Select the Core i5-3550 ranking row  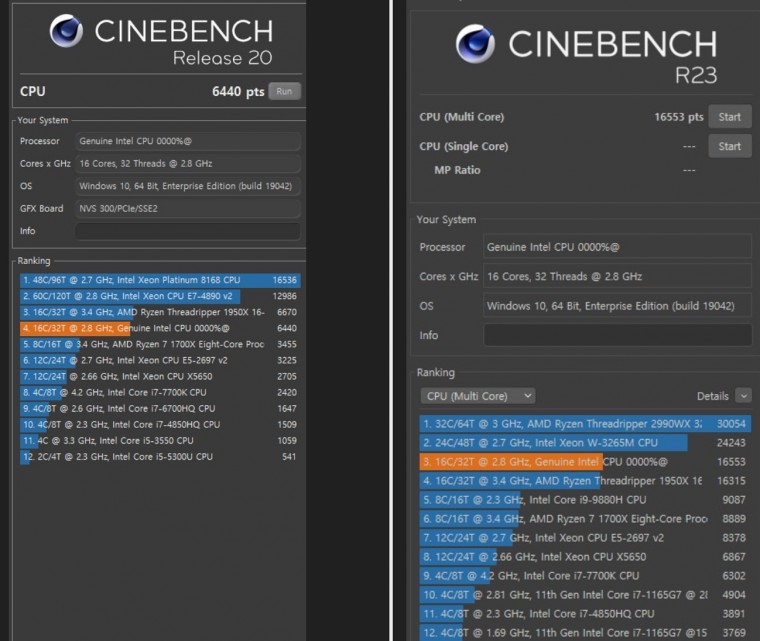160,440
